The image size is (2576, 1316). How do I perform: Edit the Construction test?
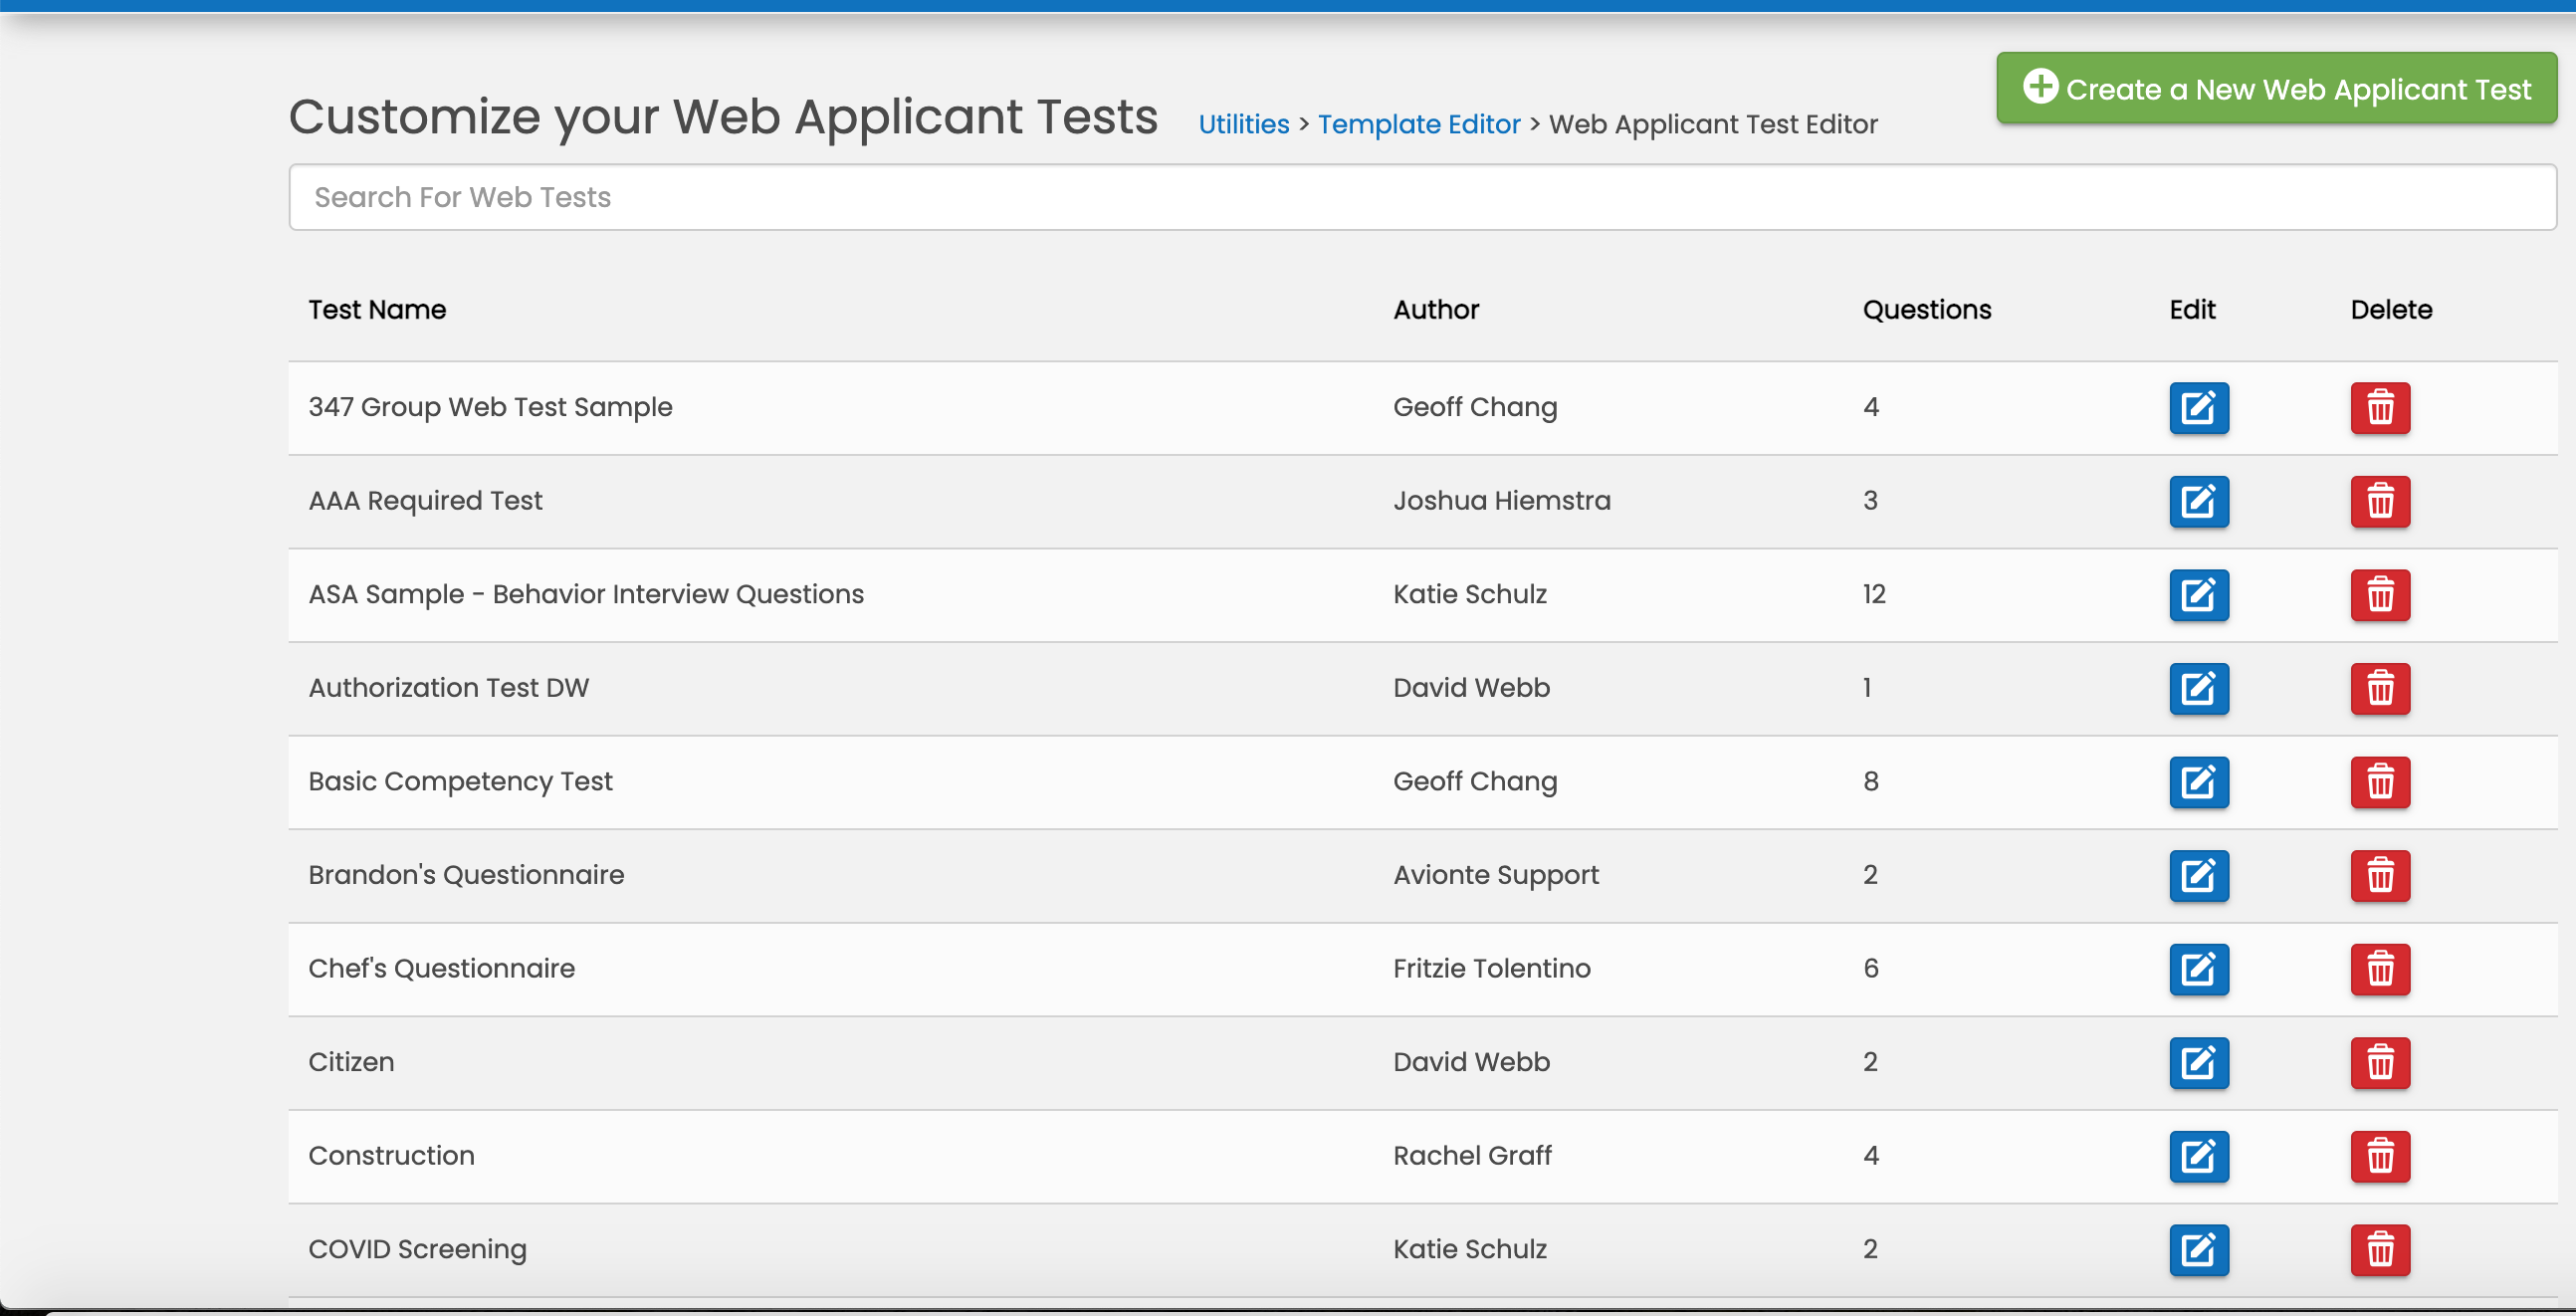pyautogui.click(x=2198, y=1156)
